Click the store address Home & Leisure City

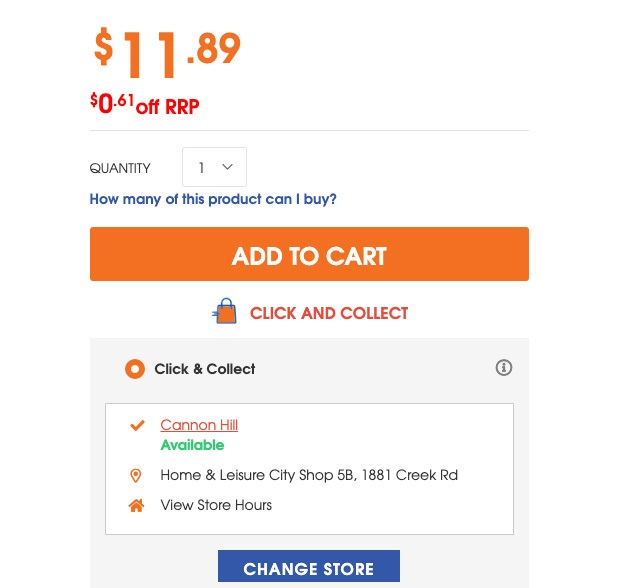tap(309, 475)
